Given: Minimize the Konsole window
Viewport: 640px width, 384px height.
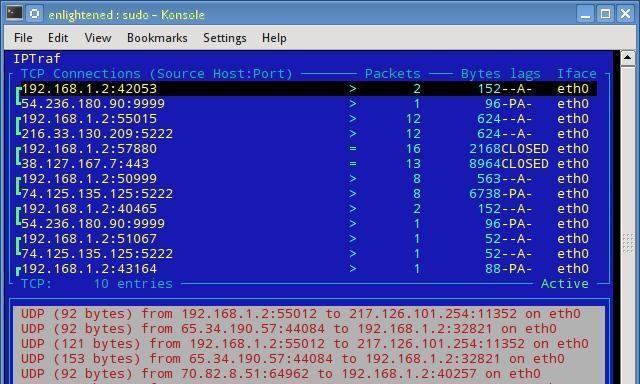Looking at the screenshot, I should tap(586, 14).
